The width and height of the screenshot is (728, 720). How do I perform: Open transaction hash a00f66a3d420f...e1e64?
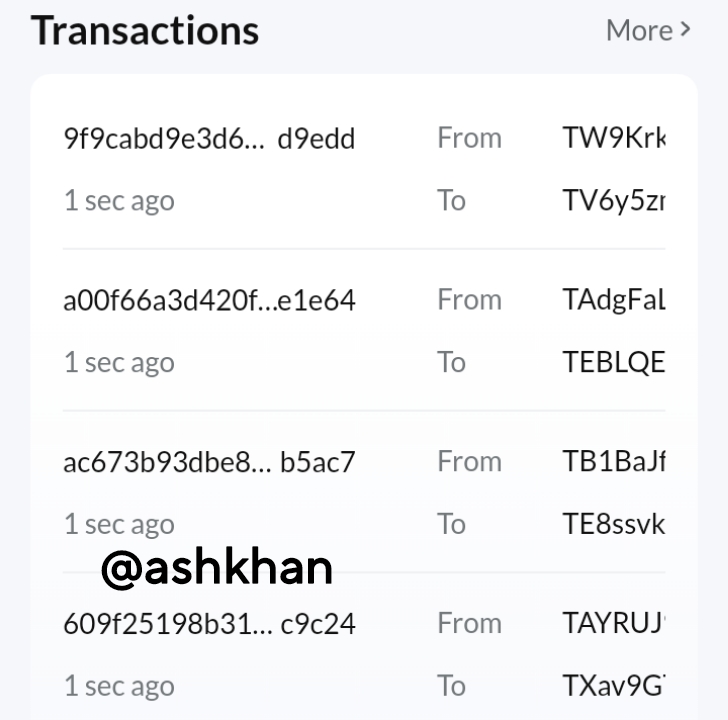click(209, 300)
